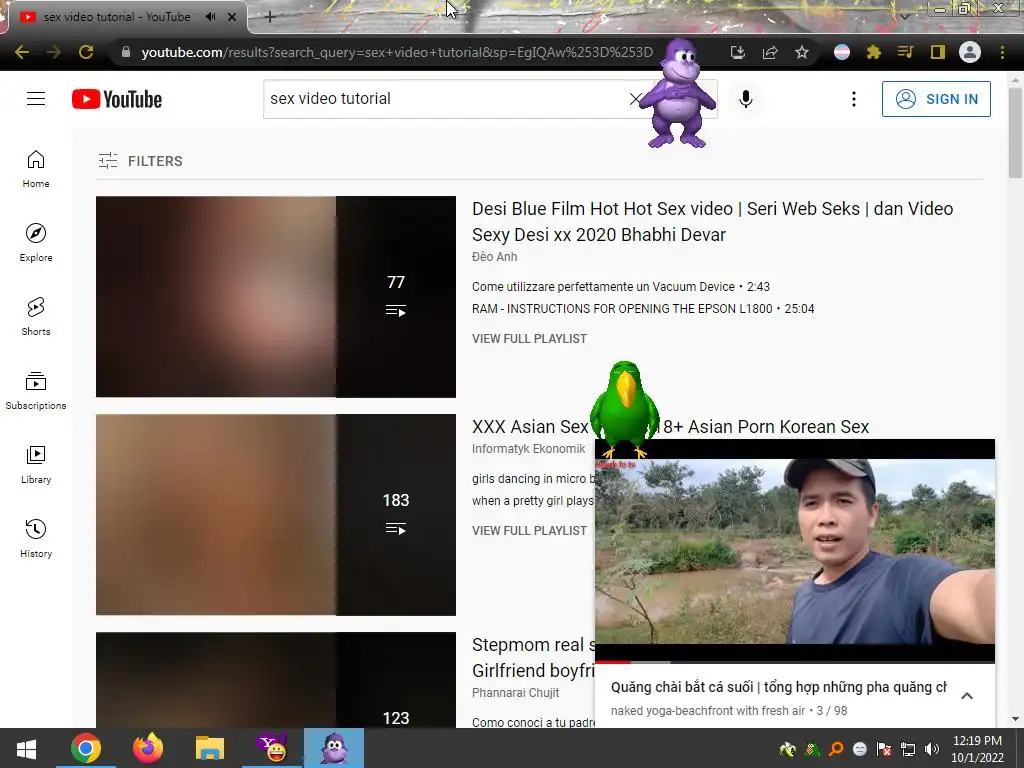Launch Firefox from the taskbar
This screenshot has width=1024, height=768.
[148, 748]
